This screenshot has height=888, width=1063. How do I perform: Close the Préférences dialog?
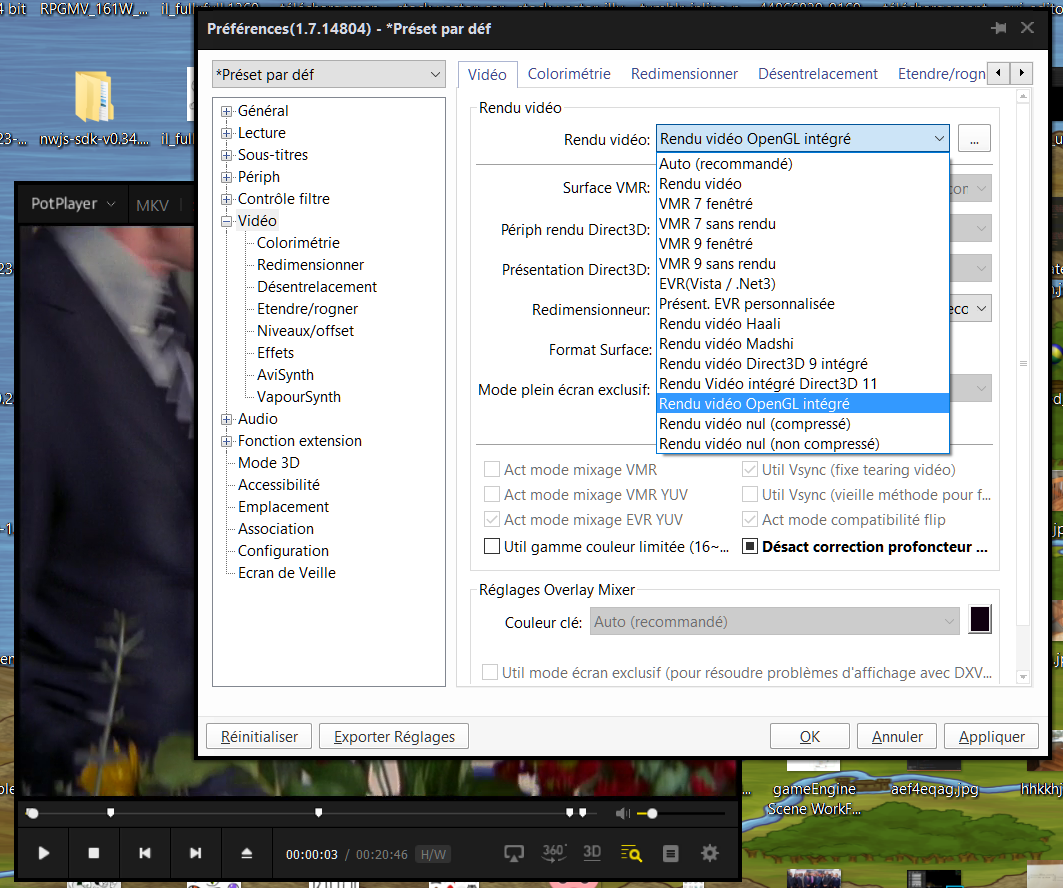coord(1028,28)
